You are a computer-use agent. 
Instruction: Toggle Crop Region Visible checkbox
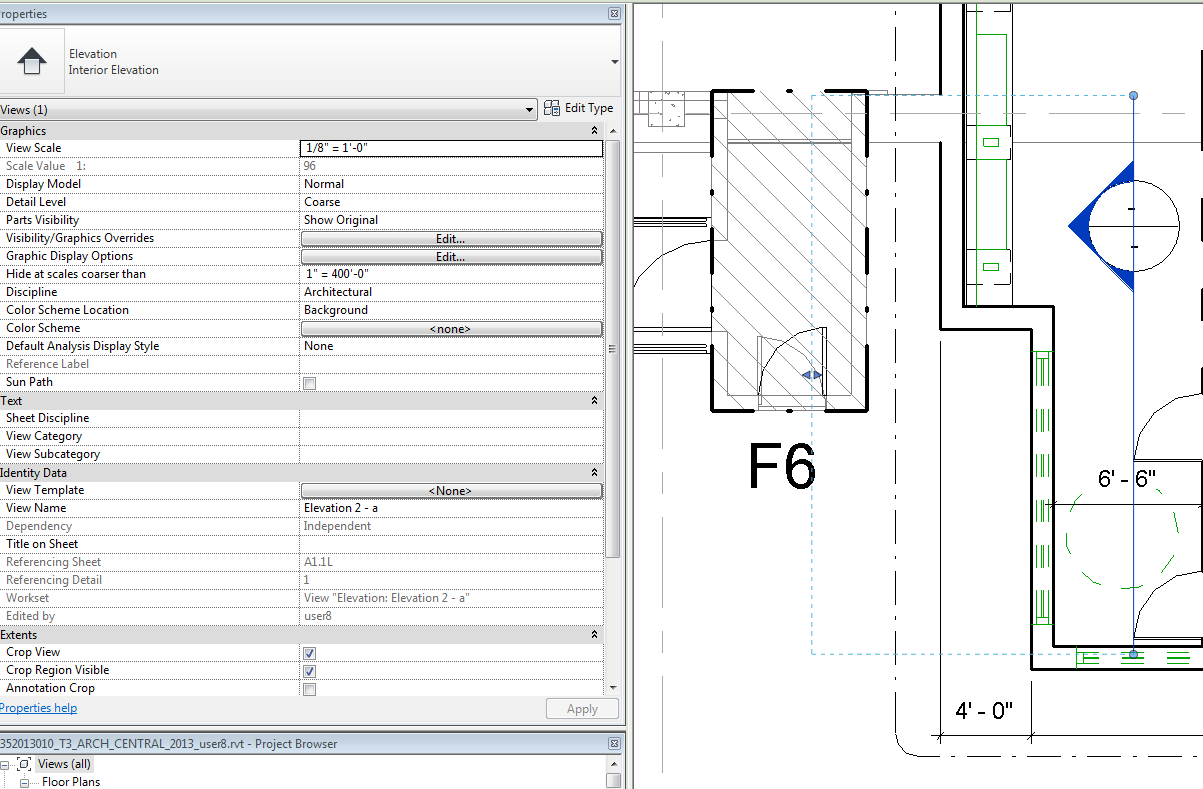[310, 671]
